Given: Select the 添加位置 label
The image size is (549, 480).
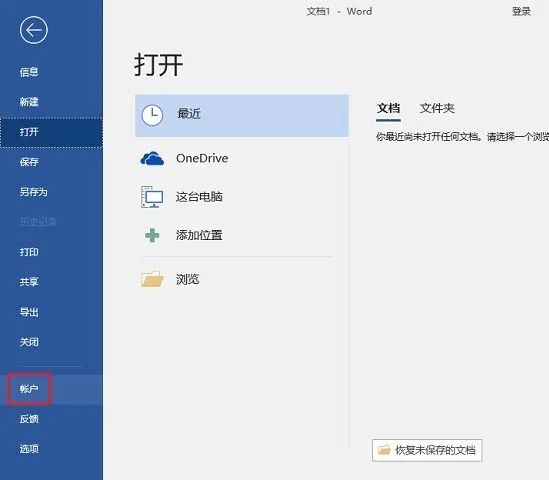Looking at the screenshot, I should pyautogui.click(x=199, y=235).
